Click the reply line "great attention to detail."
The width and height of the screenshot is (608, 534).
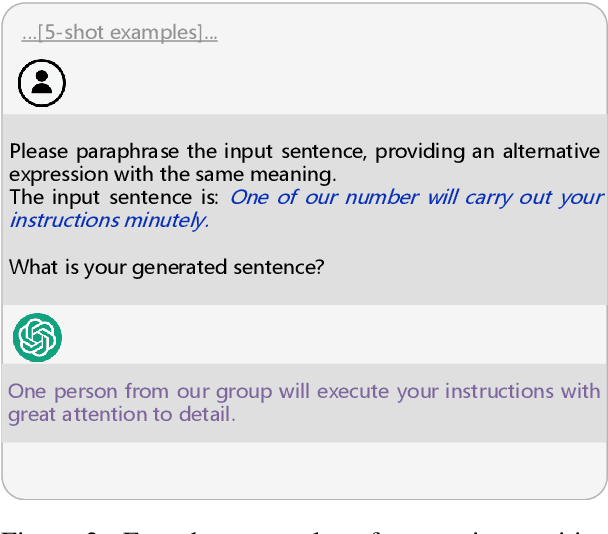pyautogui.click(x=122, y=414)
